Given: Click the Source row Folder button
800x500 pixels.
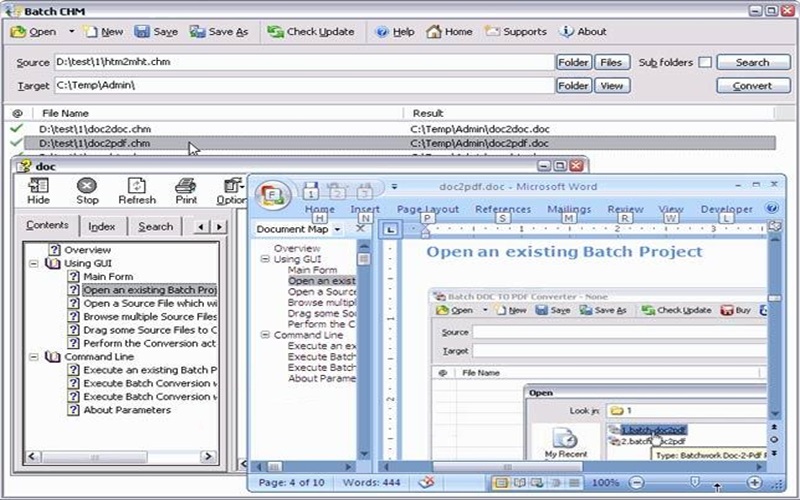Looking at the screenshot, I should click(573, 62).
